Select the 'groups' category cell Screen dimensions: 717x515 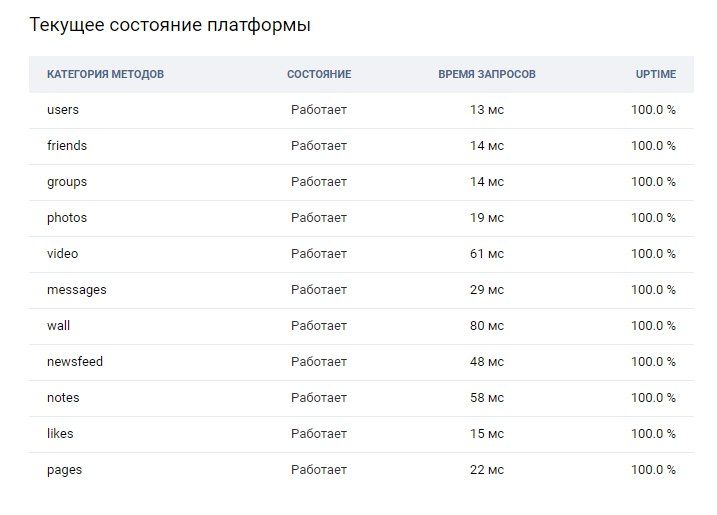[x=67, y=182]
